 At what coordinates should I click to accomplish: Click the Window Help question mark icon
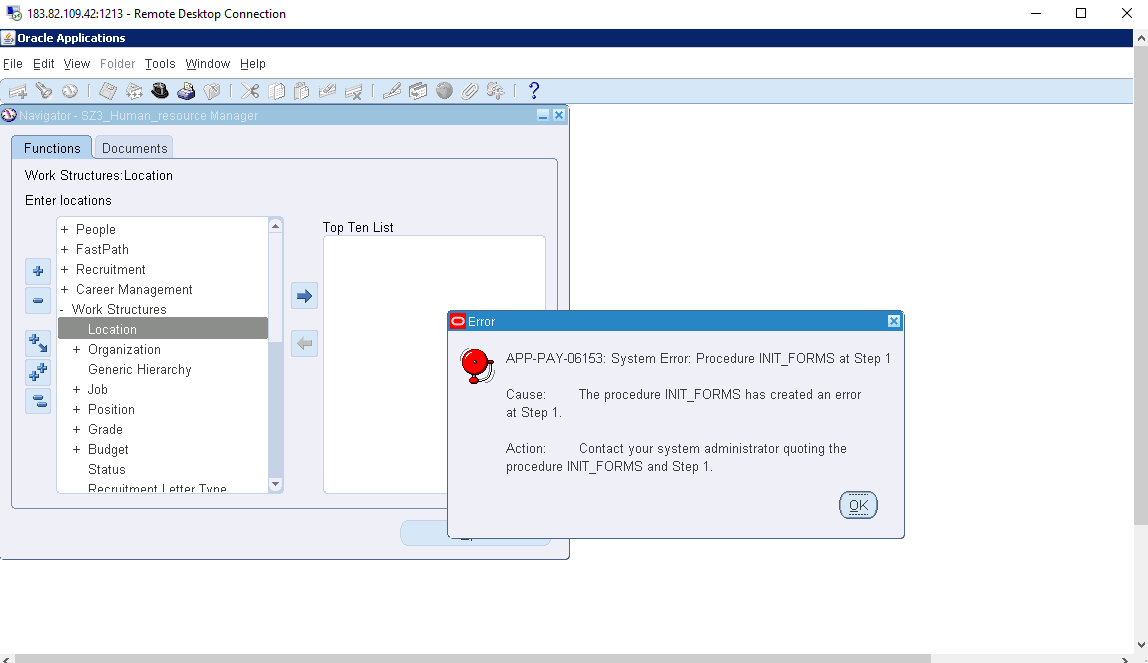(x=534, y=91)
